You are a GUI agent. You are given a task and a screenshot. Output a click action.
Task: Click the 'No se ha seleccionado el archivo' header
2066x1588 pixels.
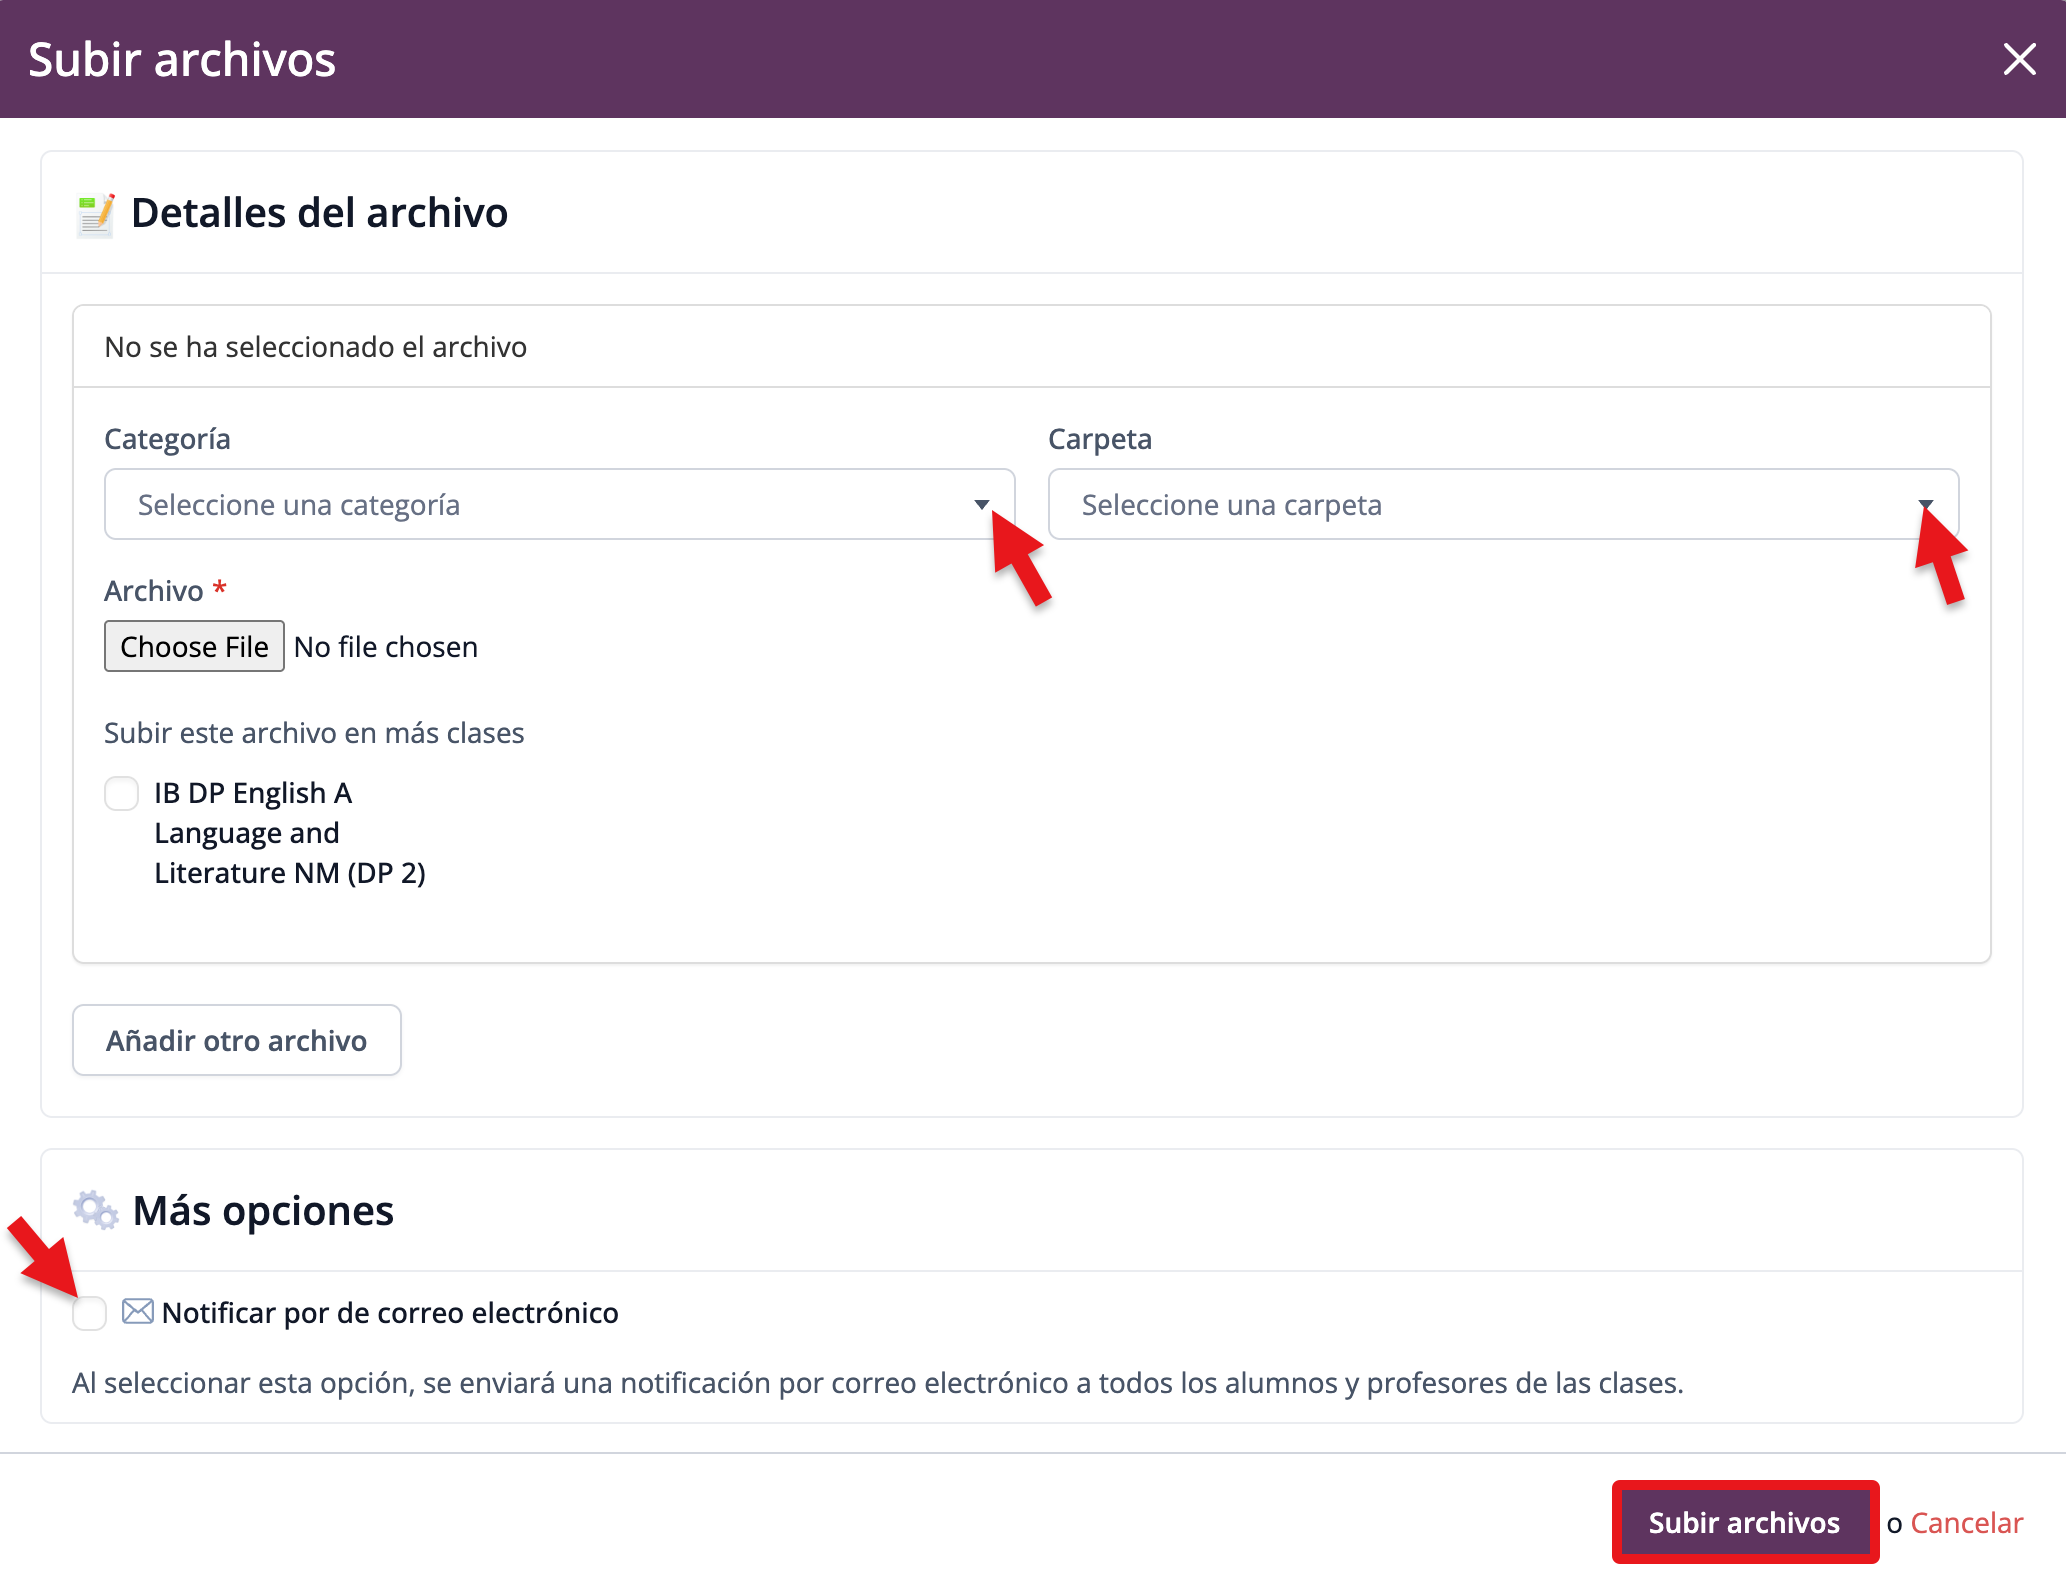(316, 347)
